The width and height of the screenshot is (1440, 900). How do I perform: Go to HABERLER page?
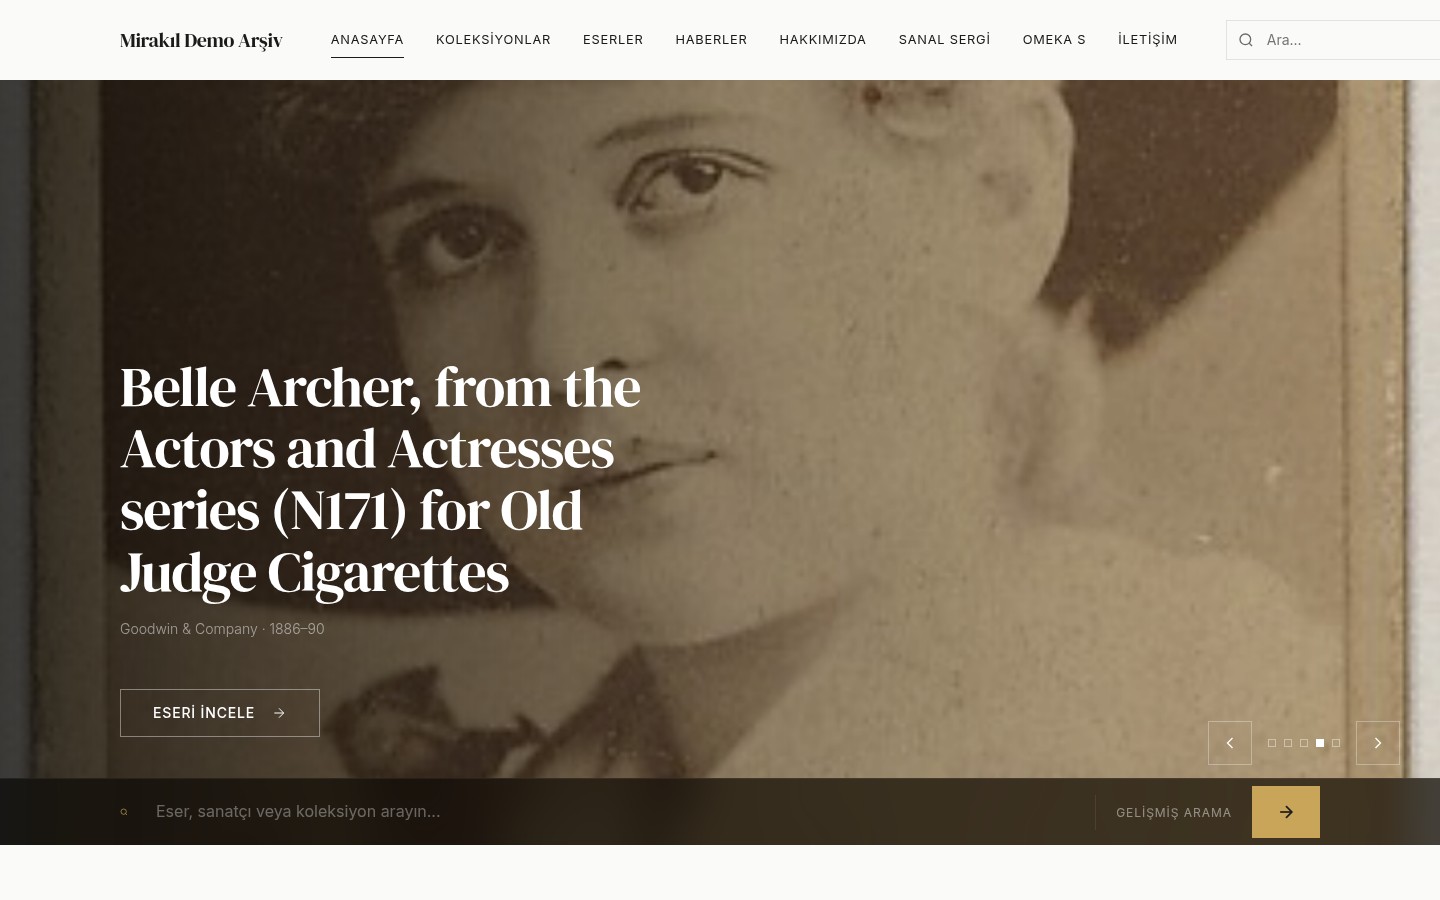click(x=711, y=40)
